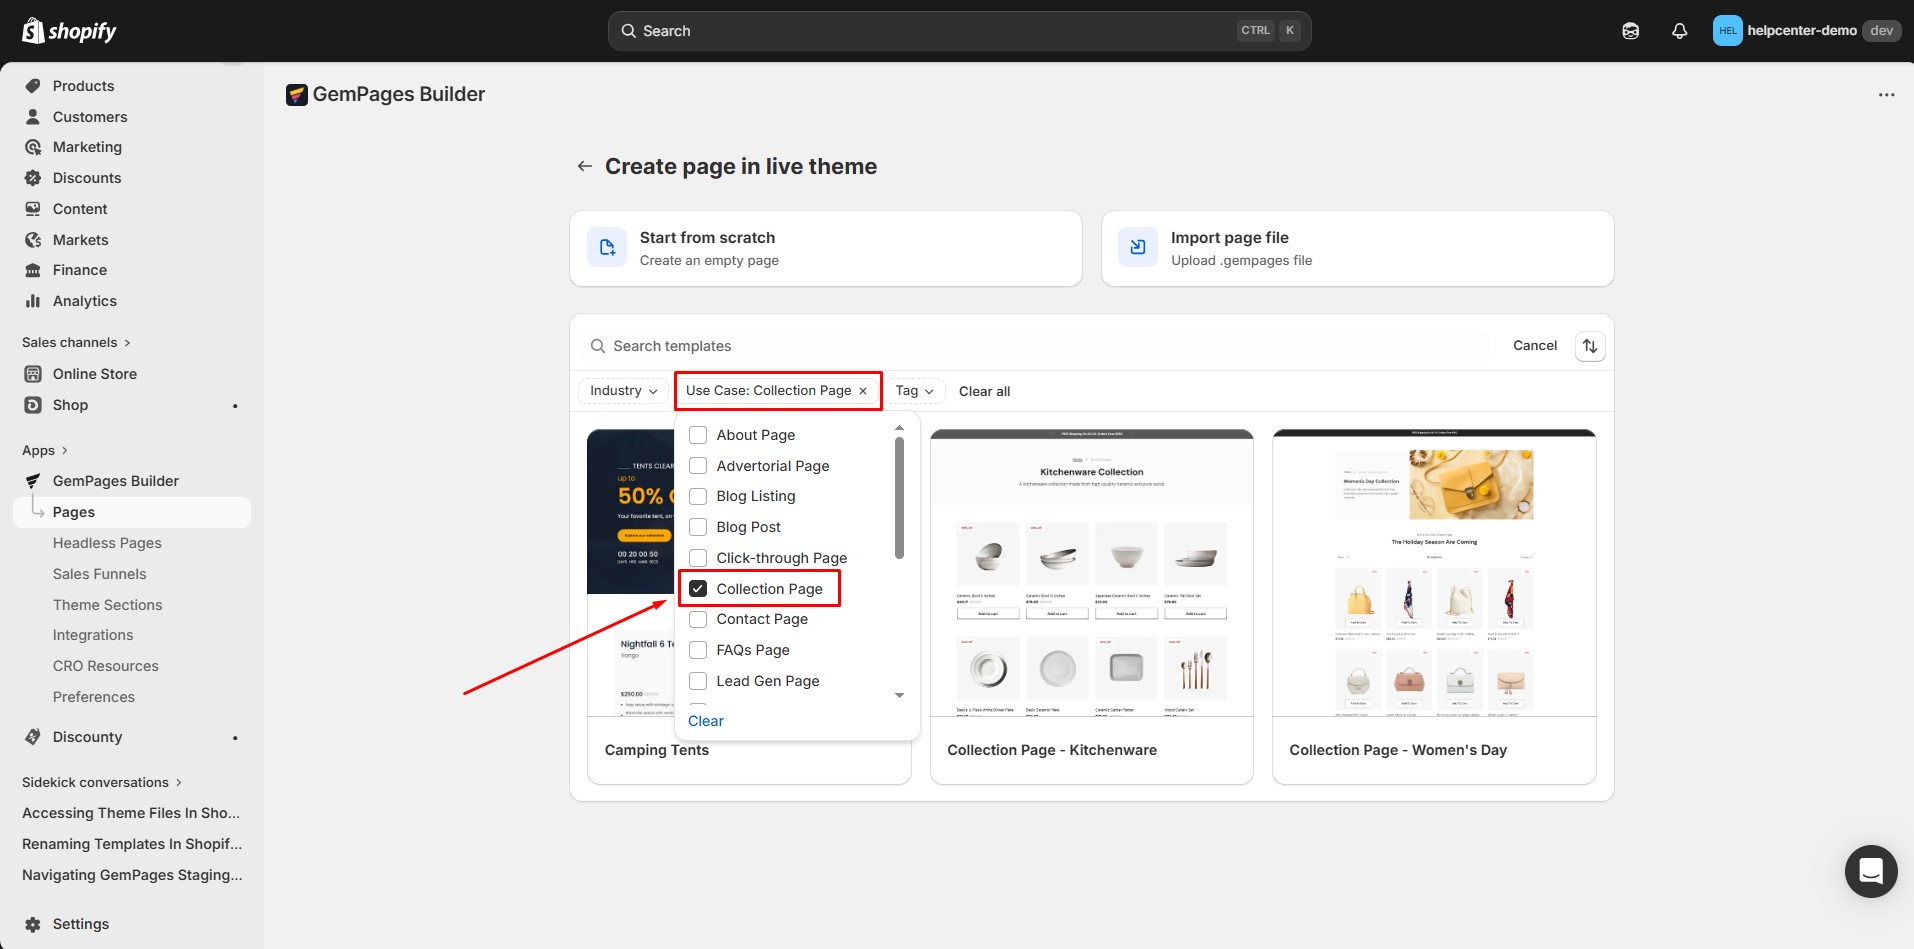Click the notification bell icon
The height and width of the screenshot is (949, 1914).
(x=1679, y=31)
